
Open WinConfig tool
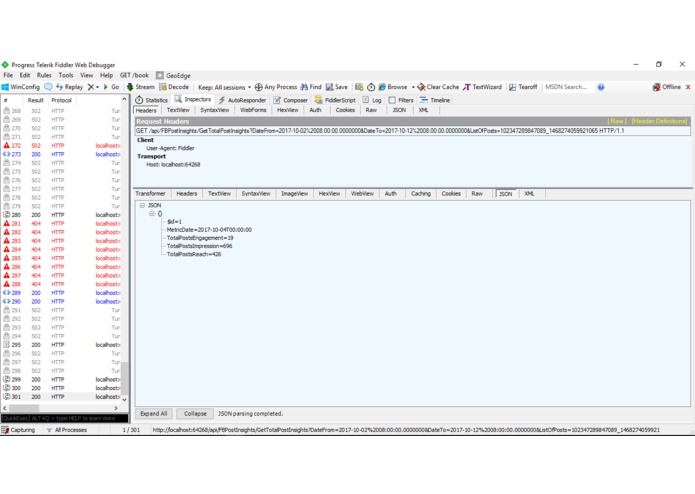21,87
